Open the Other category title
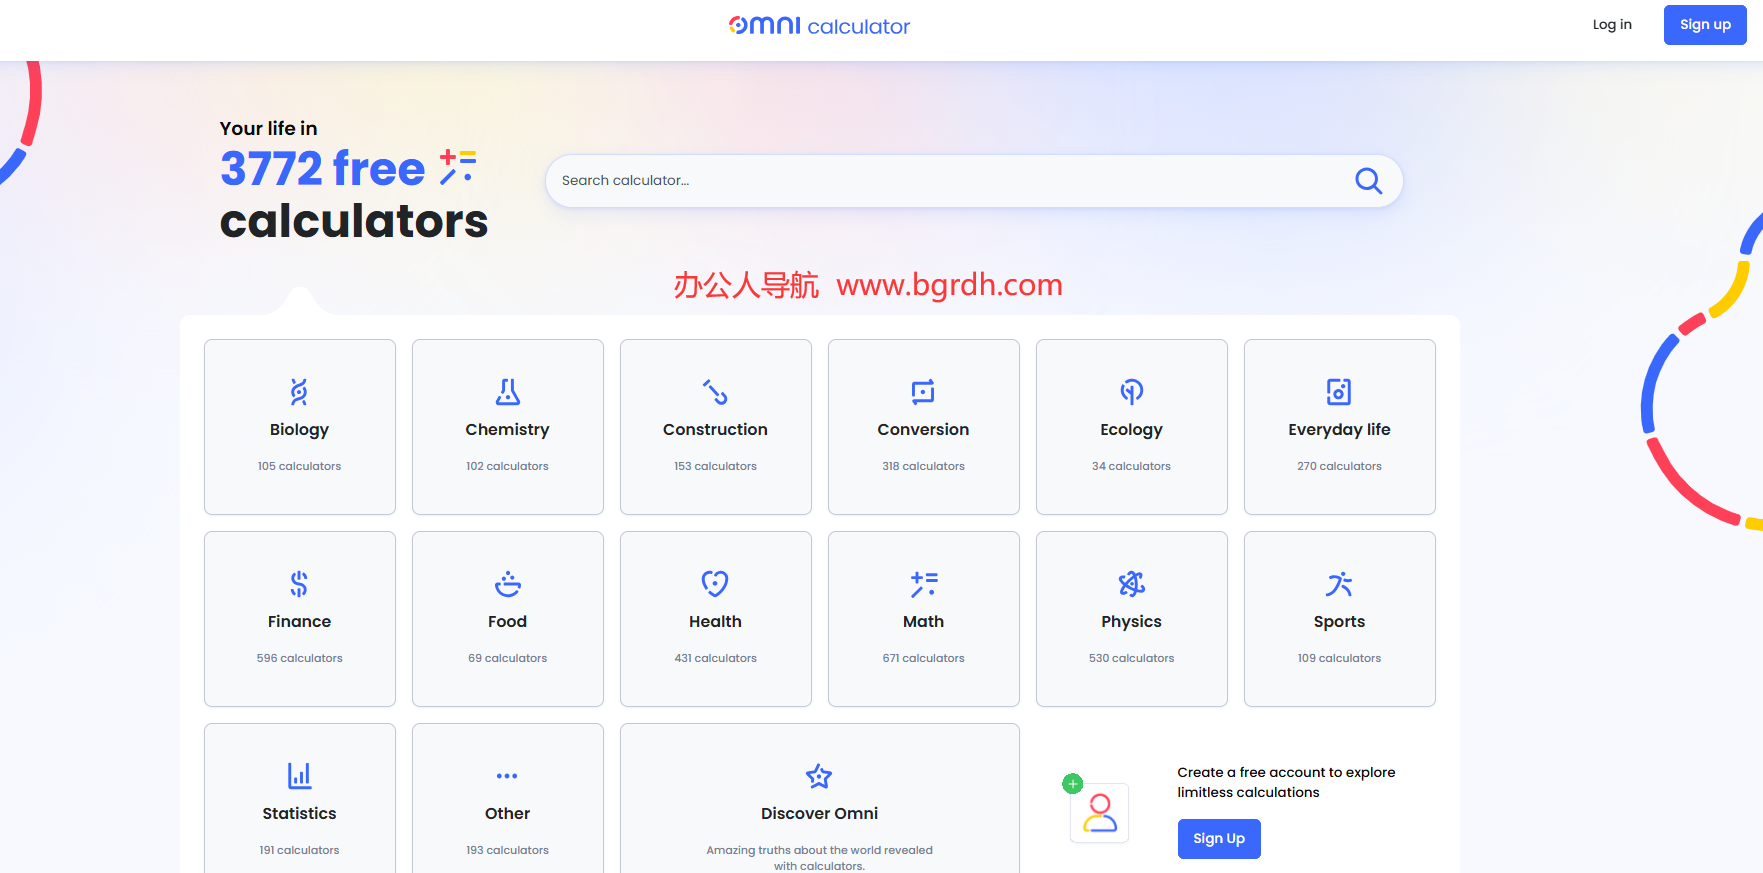Screen dimensions: 1763x873 pos(507,814)
